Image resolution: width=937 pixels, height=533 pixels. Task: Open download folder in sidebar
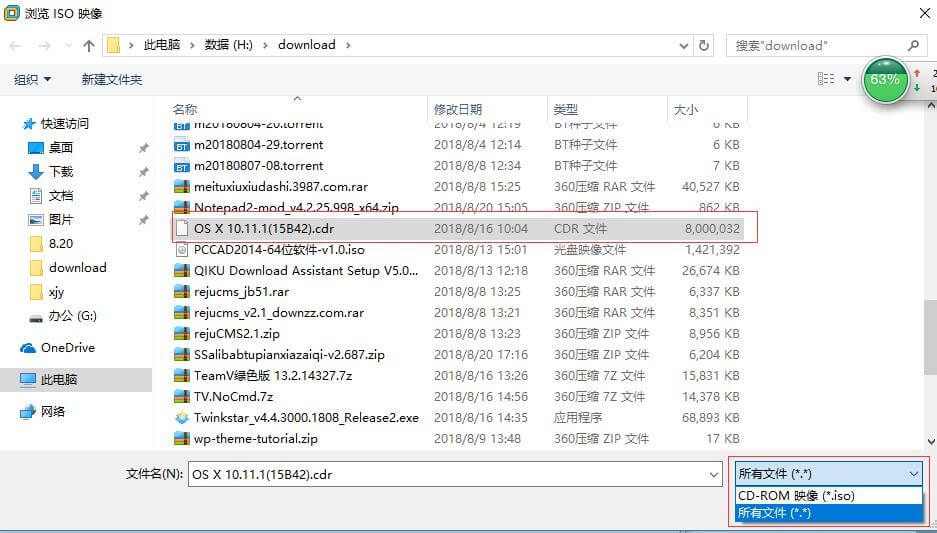point(78,268)
